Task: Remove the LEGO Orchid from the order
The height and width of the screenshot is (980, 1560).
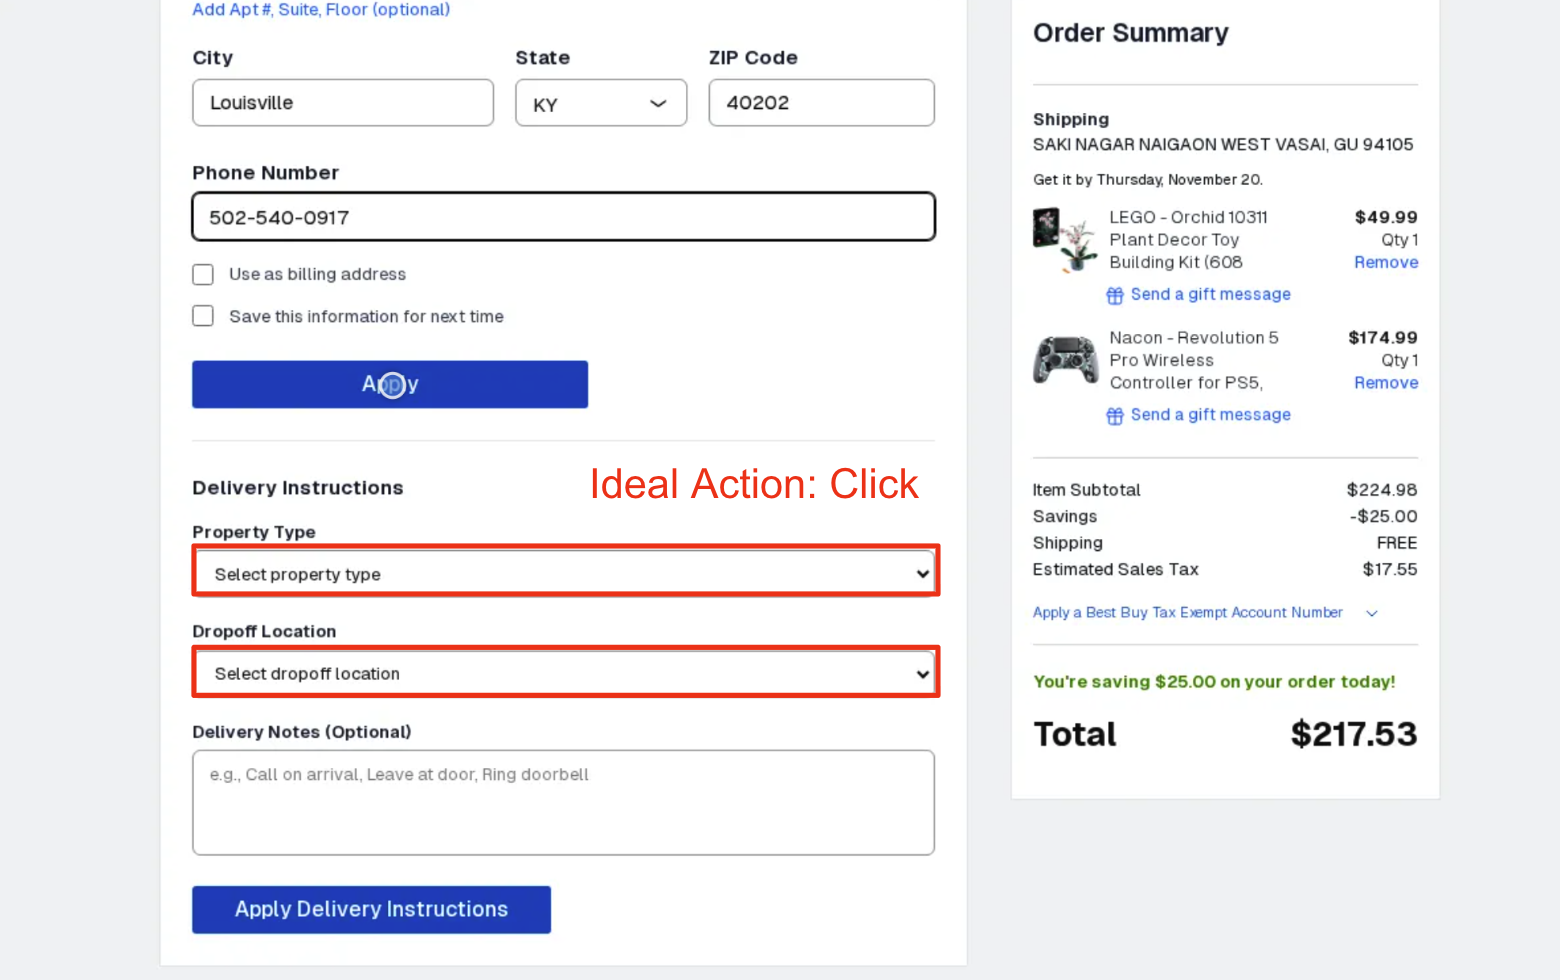Action: point(1385,262)
